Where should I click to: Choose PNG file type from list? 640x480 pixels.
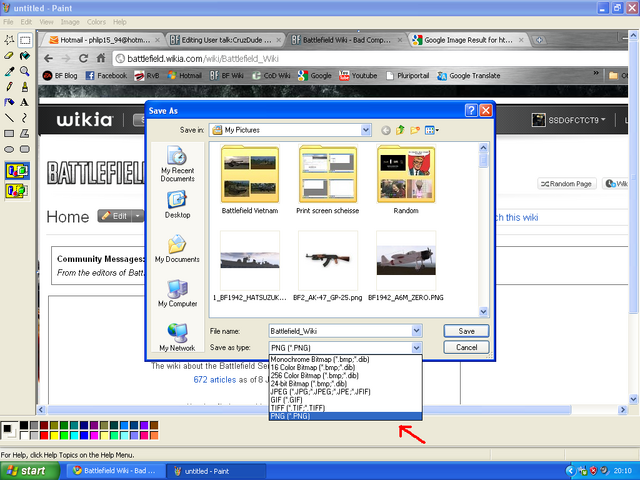pyautogui.click(x=345, y=416)
